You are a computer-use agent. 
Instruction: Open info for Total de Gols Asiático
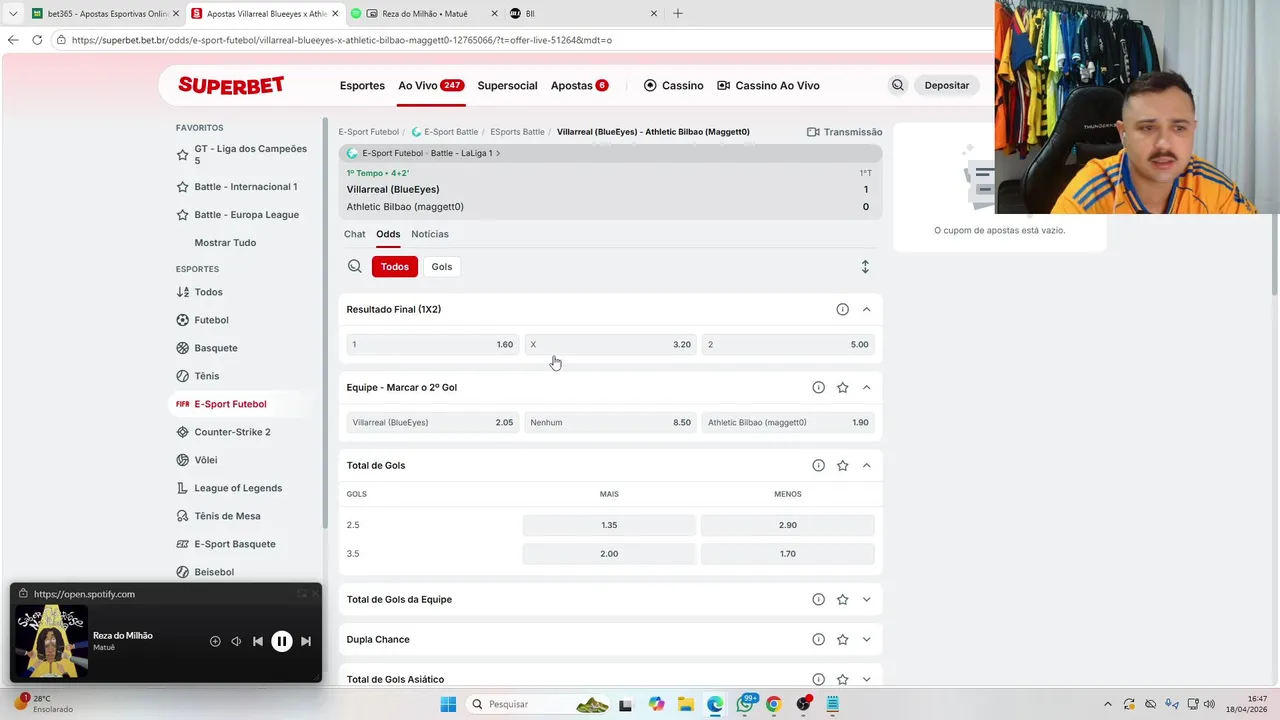[x=818, y=679]
